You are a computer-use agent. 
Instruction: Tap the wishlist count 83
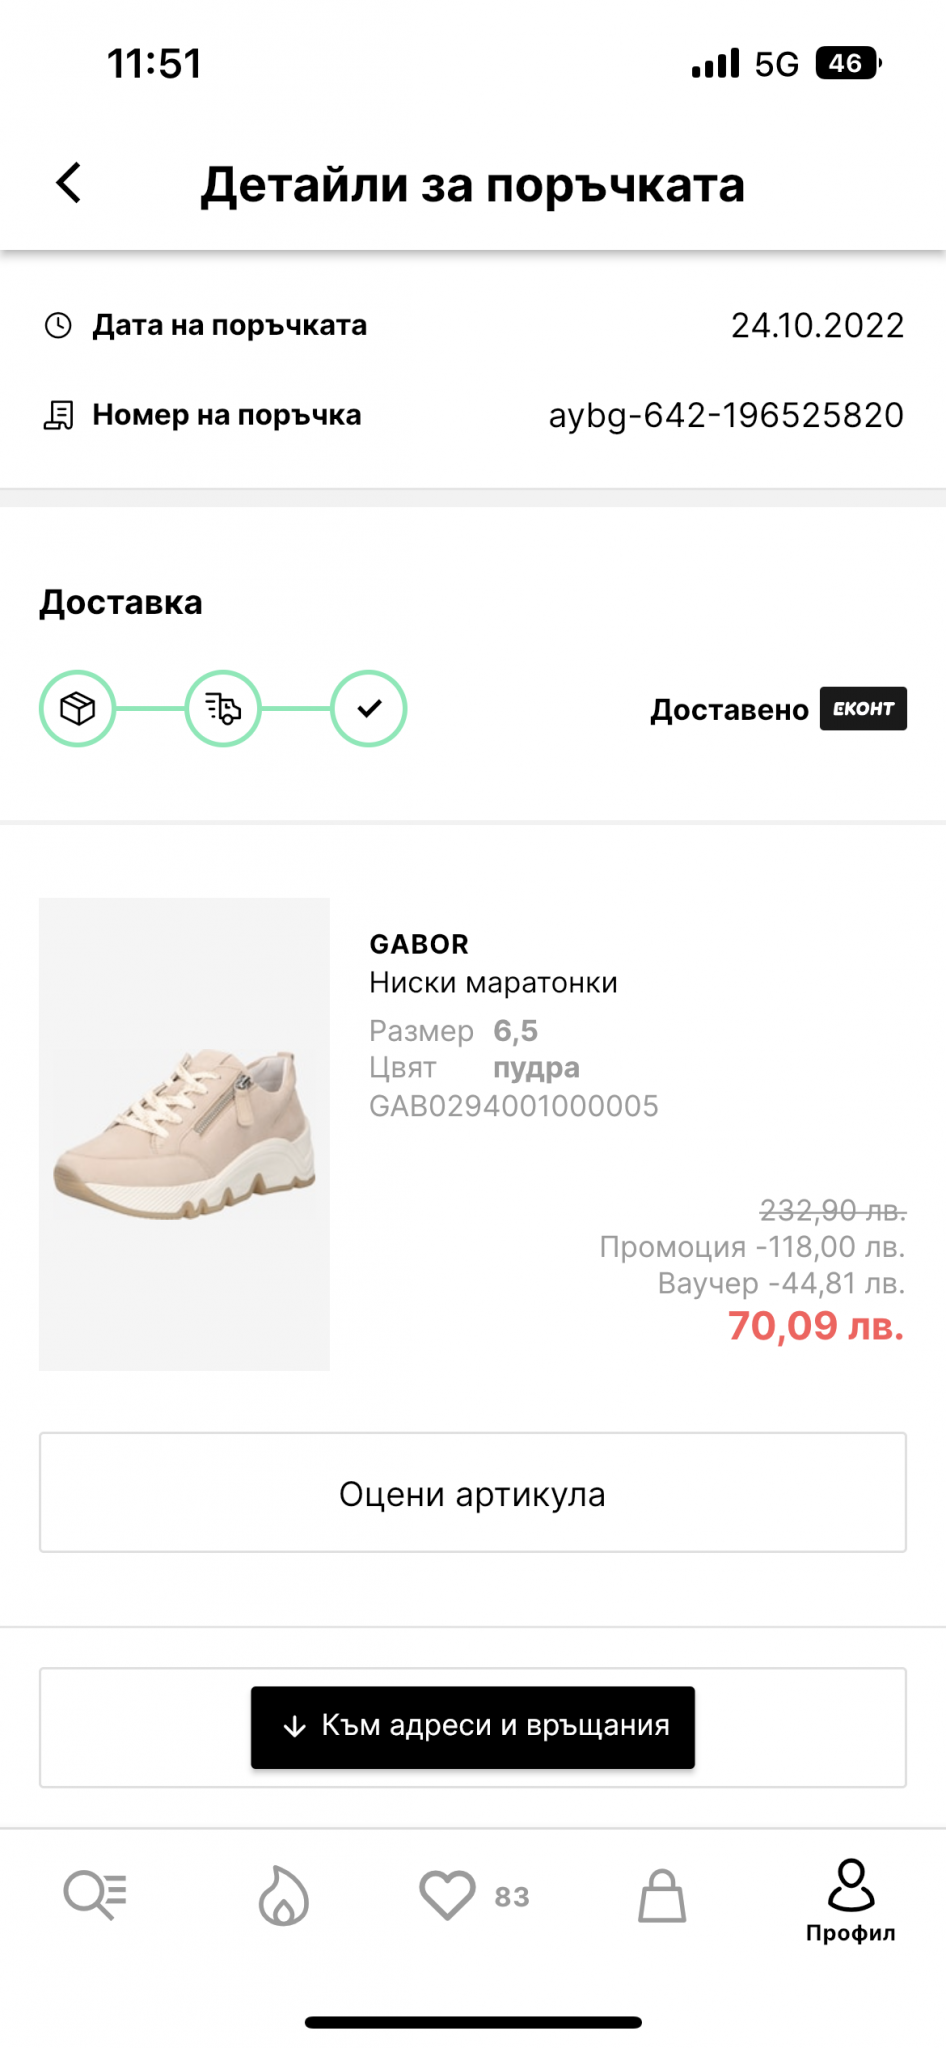click(512, 1896)
